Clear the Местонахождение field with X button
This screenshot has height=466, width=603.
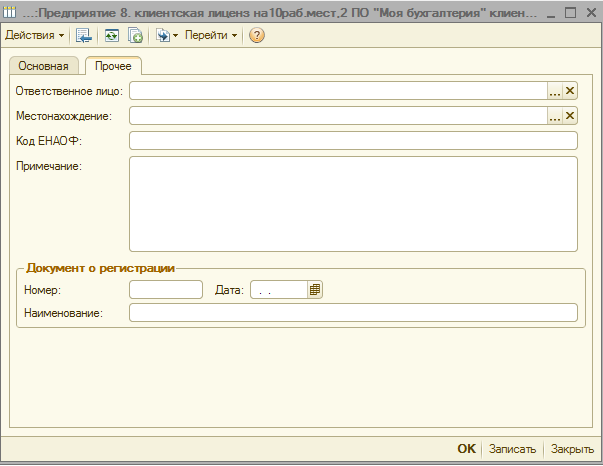pos(570,116)
